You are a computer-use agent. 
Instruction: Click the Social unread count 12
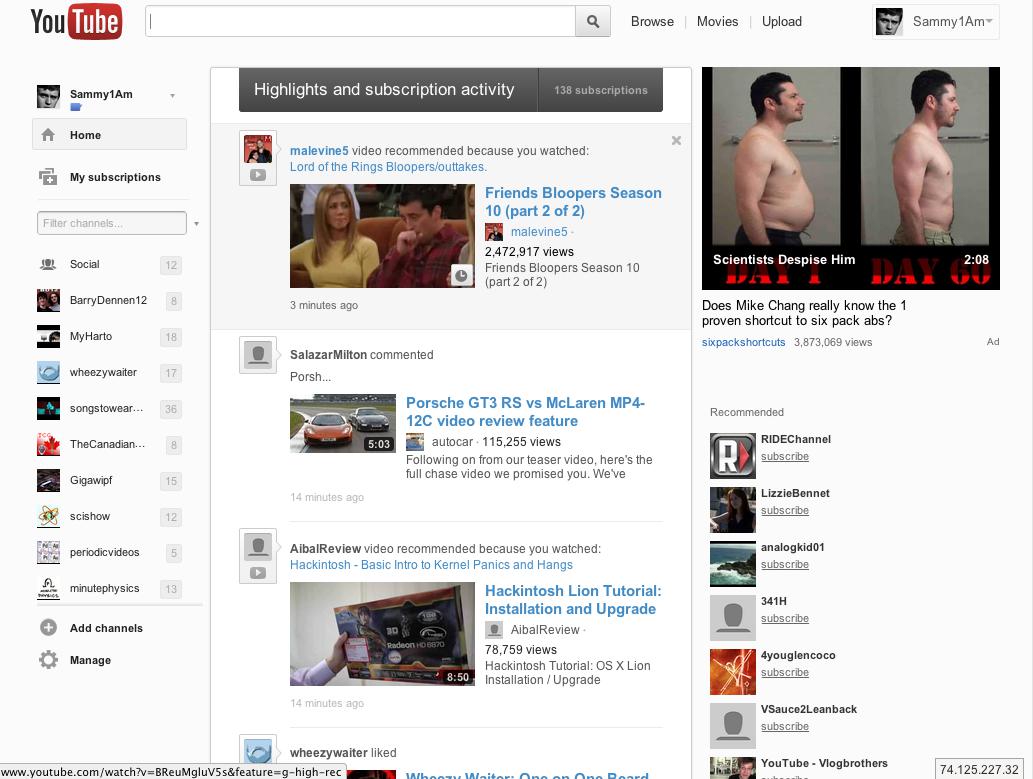tap(171, 265)
